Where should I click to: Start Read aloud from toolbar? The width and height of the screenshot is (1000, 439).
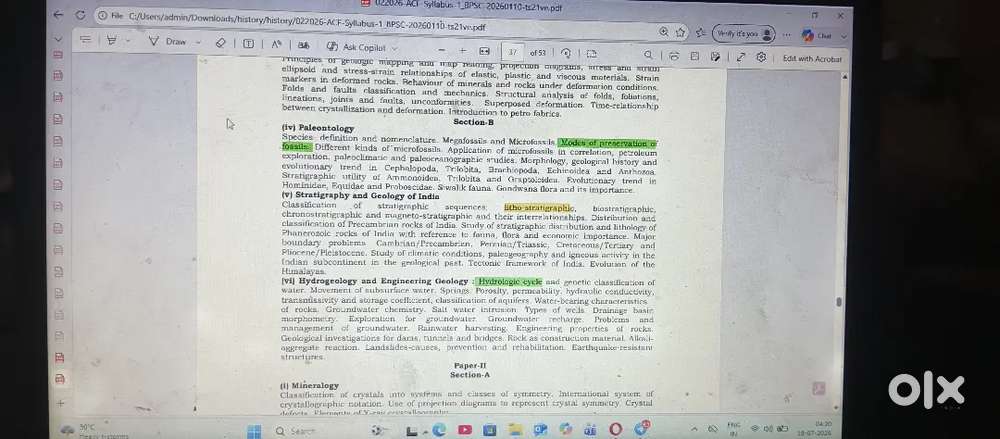[x=276, y=45]
